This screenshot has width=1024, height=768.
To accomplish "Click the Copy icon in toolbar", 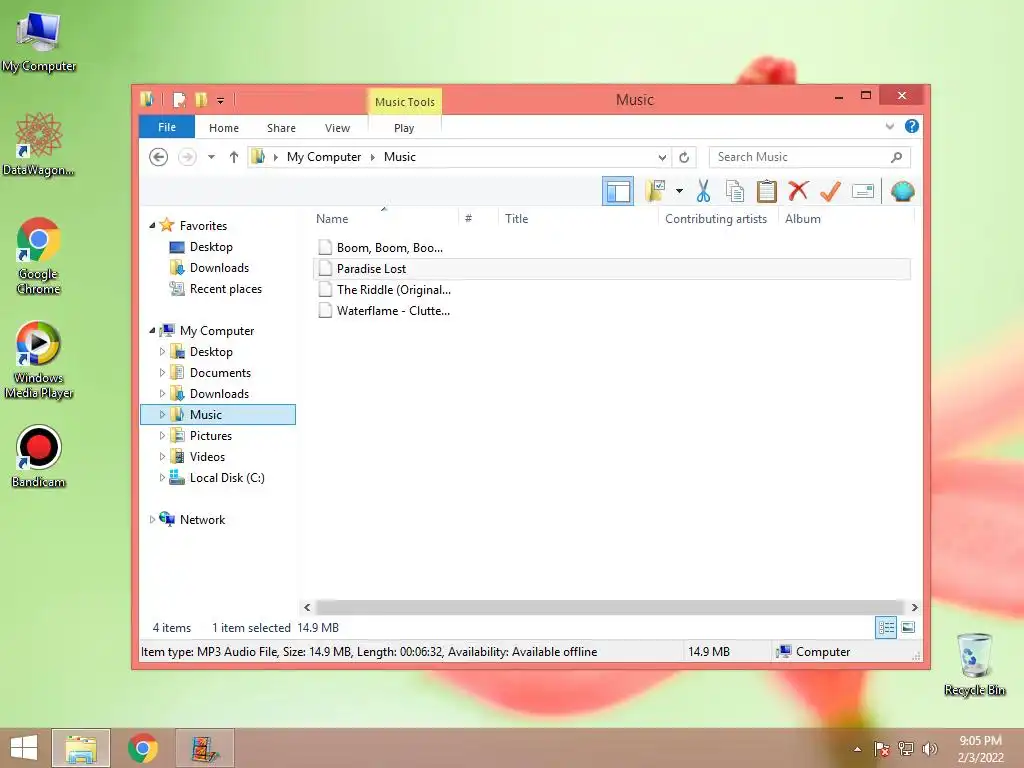I will tap(735, 191).
